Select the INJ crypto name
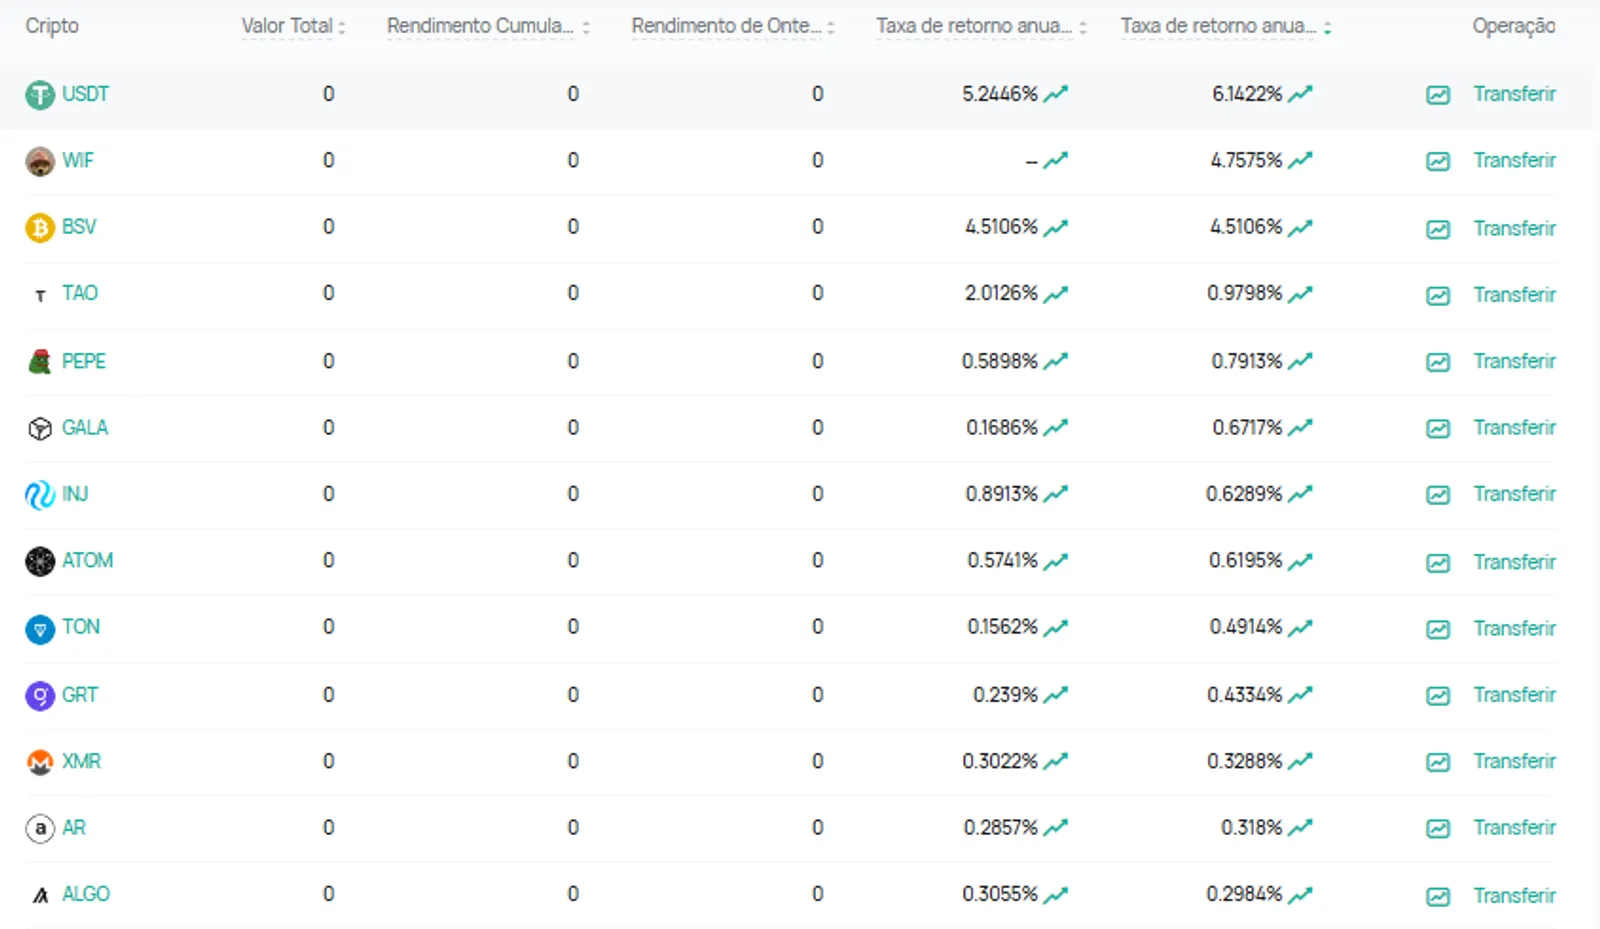This screenshot has width=1600, height=929. coord(75,494)
